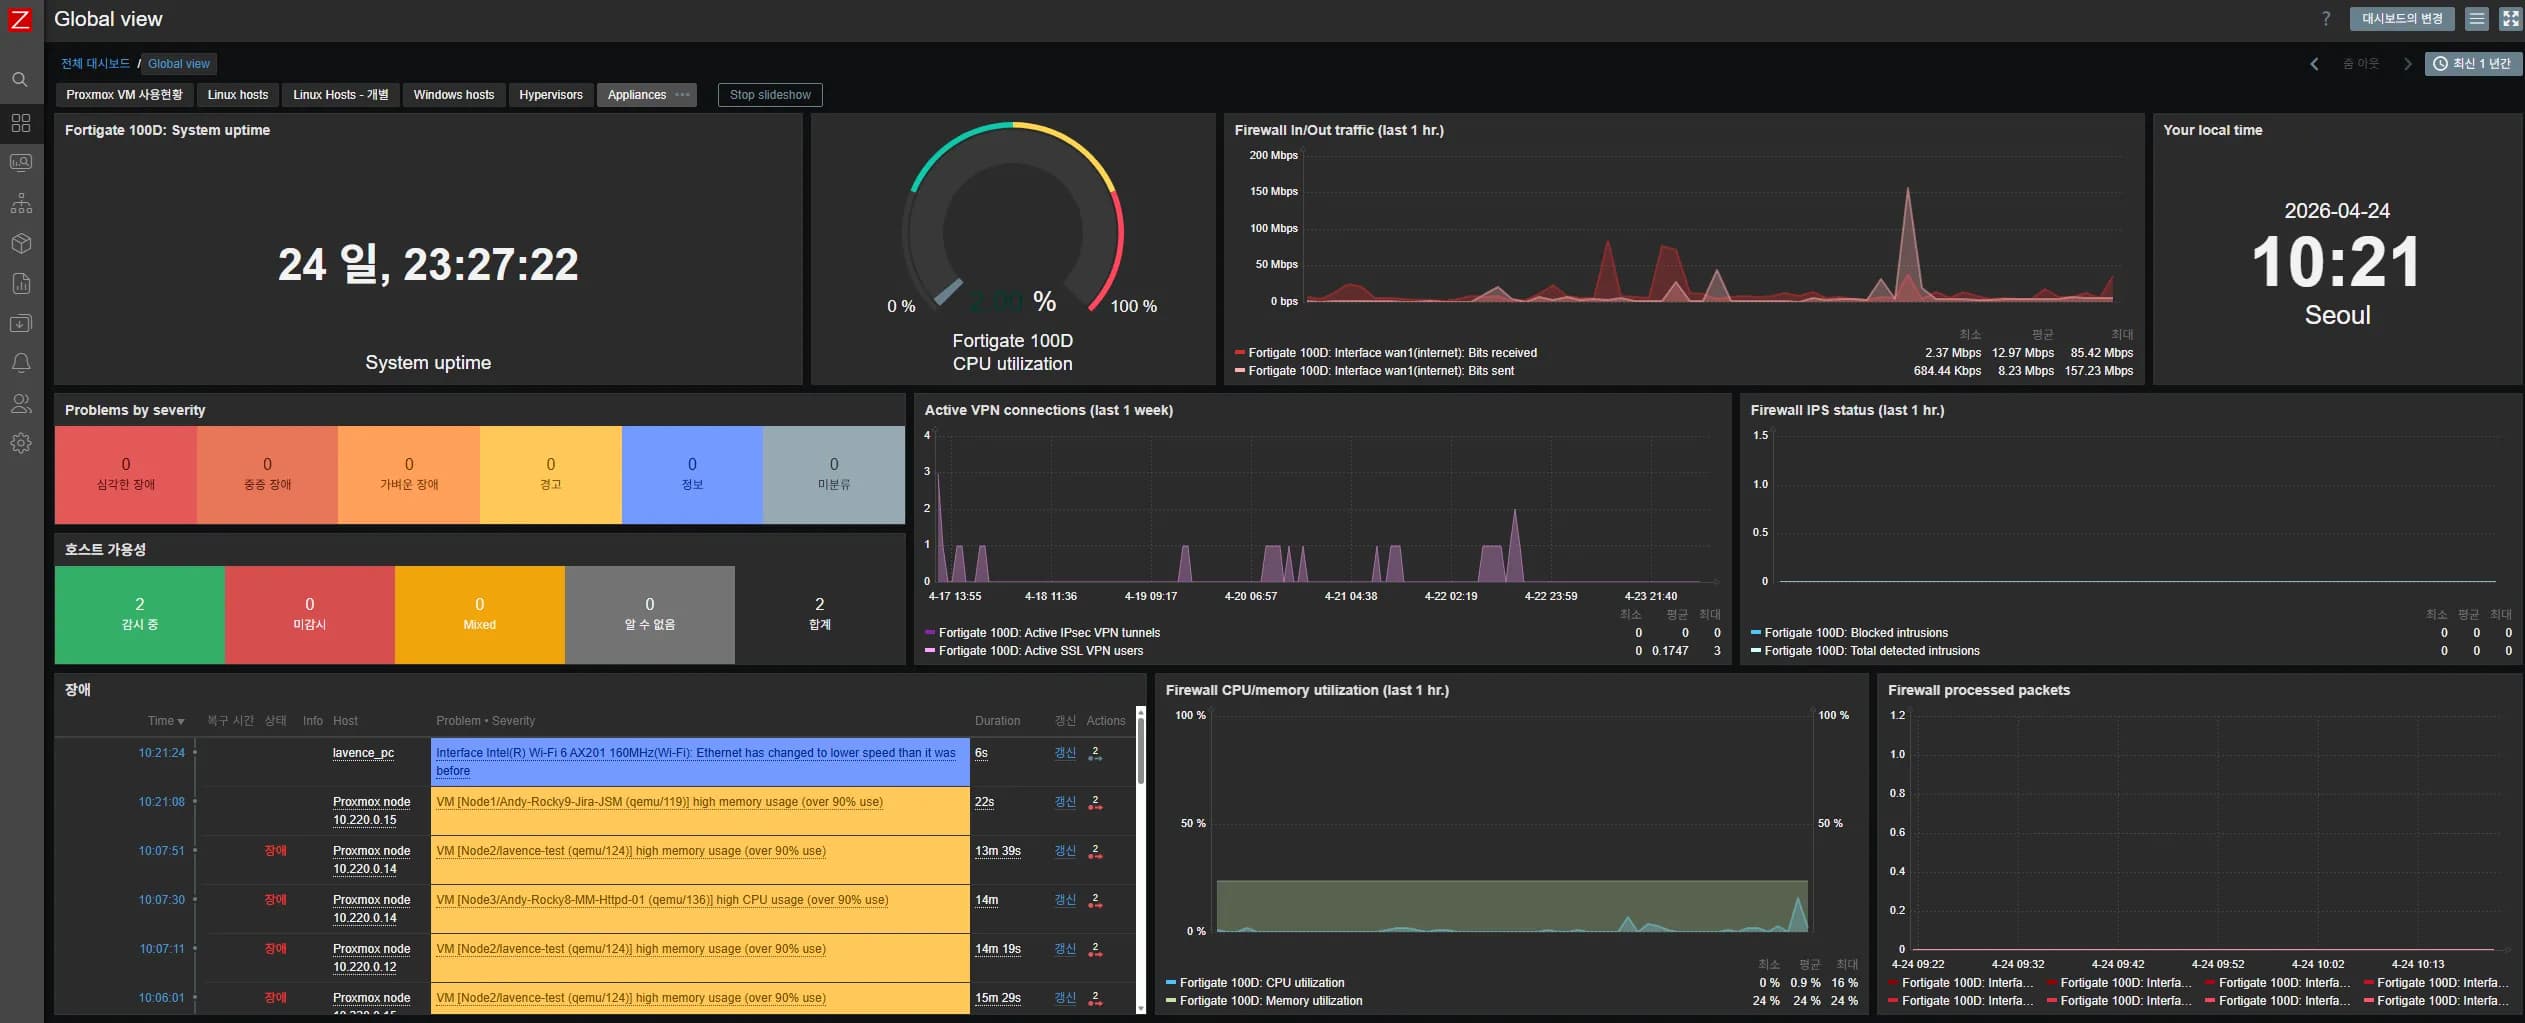Click the help question mark icon

coord(2325,19)
